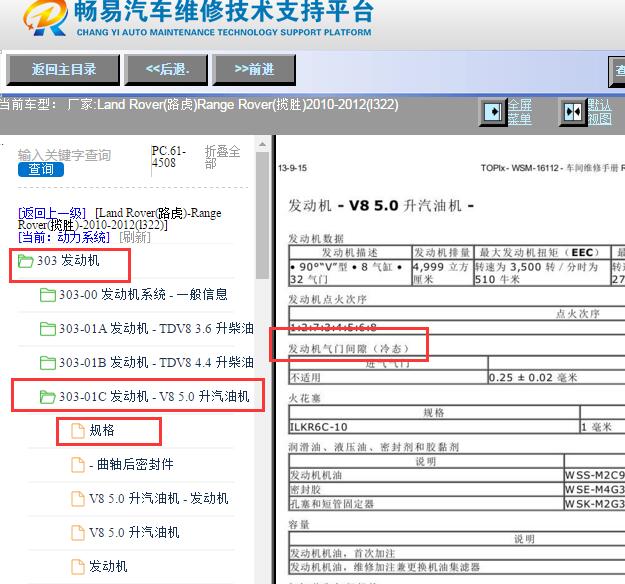Viewport: 625px width, 584px height.
Task: Click the 4,999 立方厘米 displacement cell
Action: (x=442, y=273)
